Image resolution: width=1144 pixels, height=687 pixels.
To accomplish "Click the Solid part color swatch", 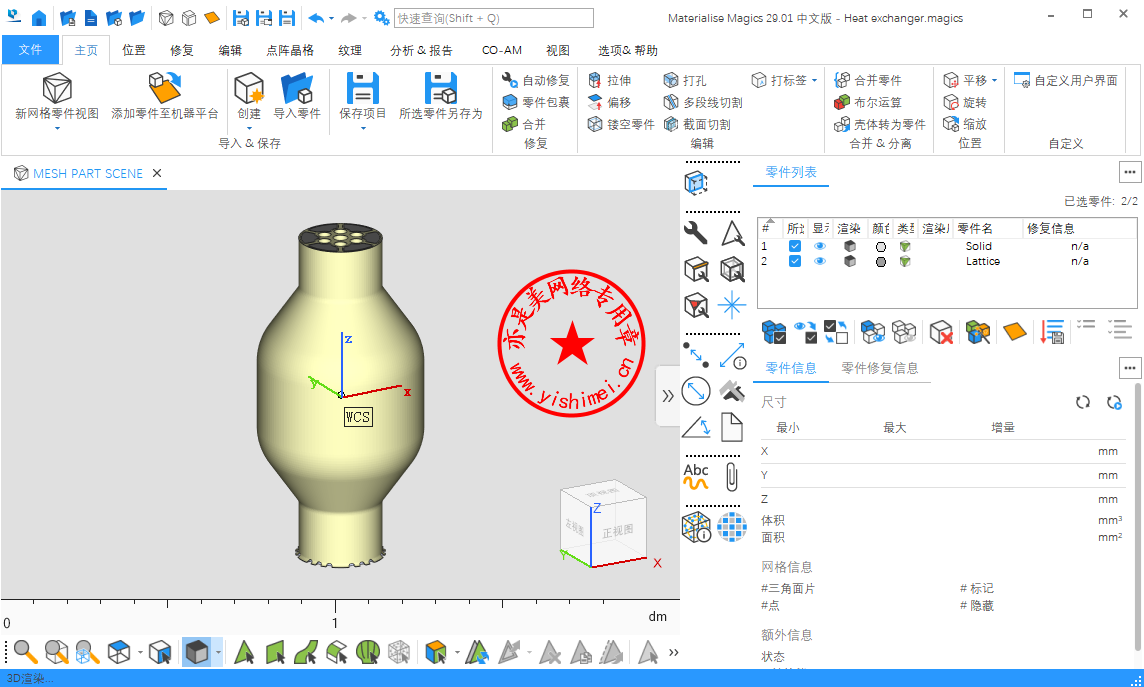I will coord(881,246).
